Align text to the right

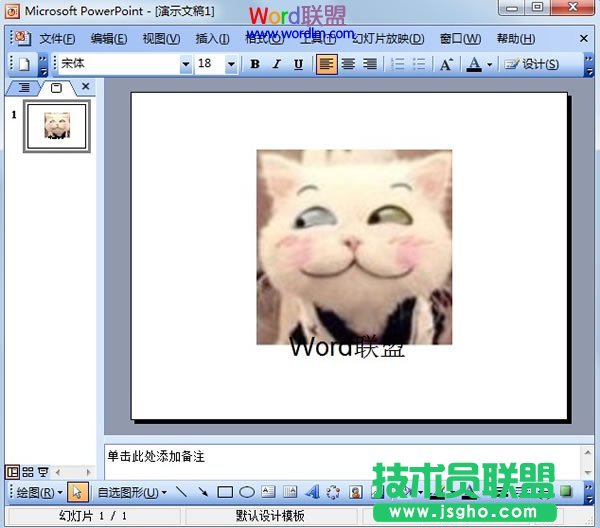[x=370, y=64]
